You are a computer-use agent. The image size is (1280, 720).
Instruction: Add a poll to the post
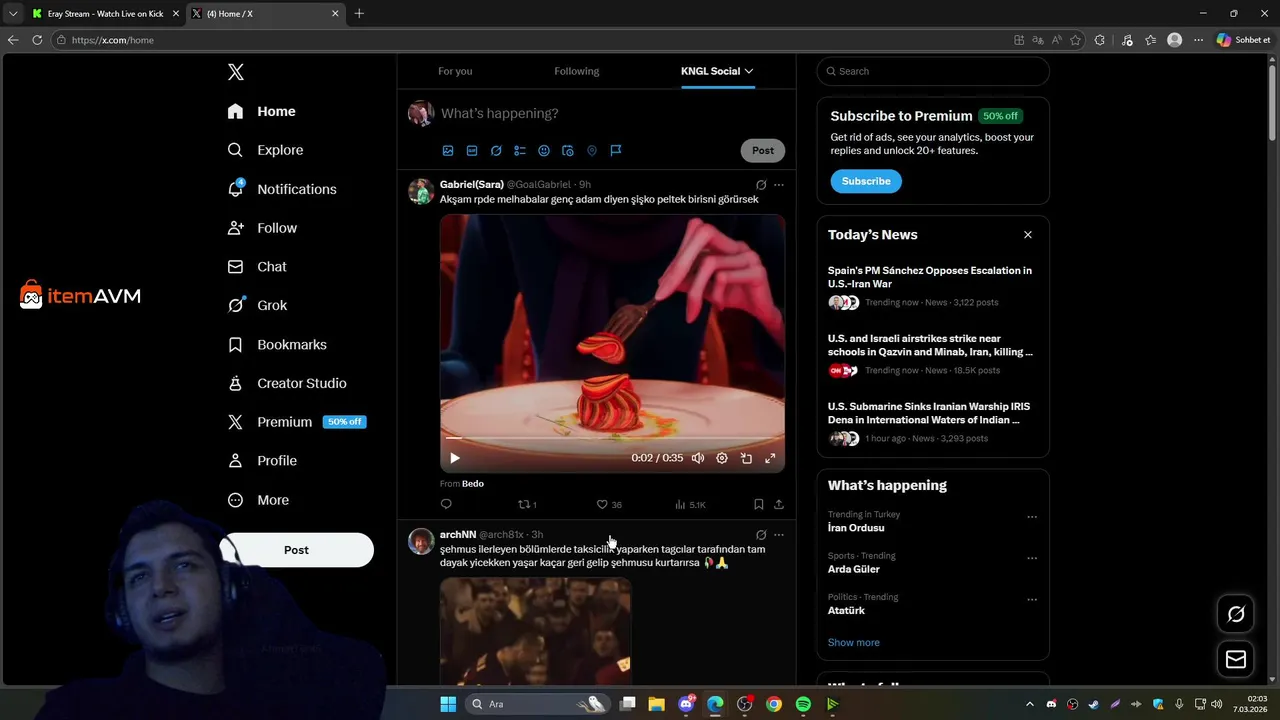pyautogui.click(x=520, y=151)
